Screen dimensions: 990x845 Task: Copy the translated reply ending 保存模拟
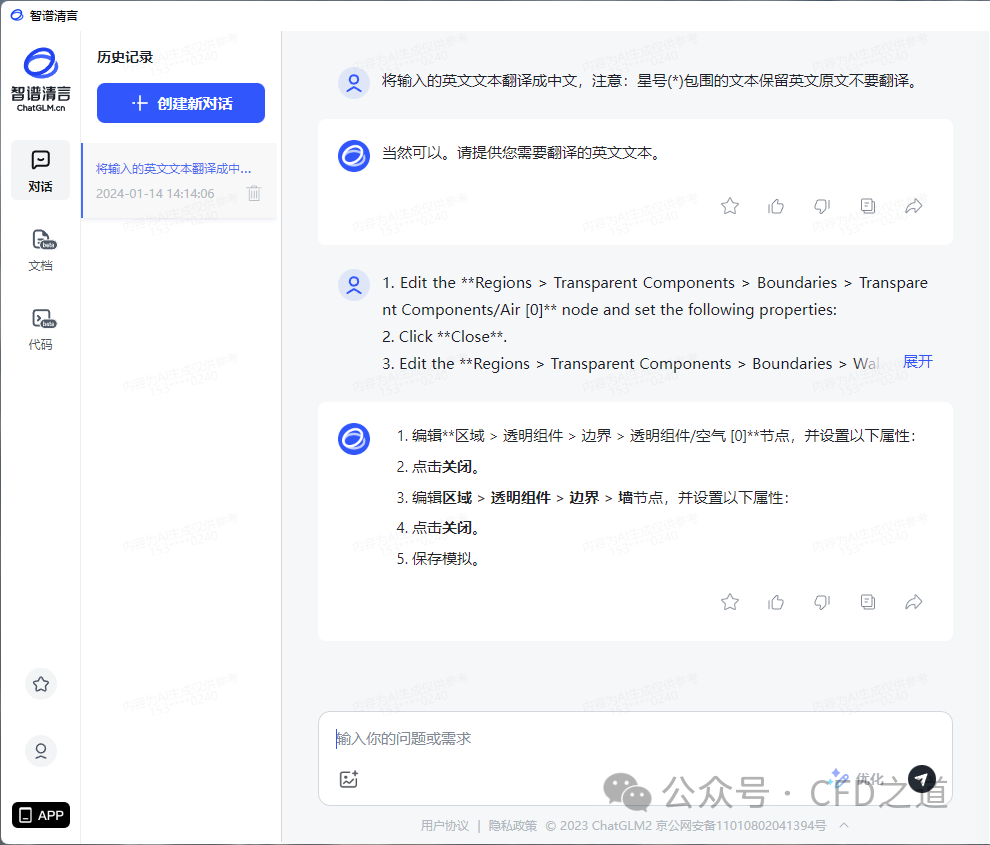[x=868, y=602]
